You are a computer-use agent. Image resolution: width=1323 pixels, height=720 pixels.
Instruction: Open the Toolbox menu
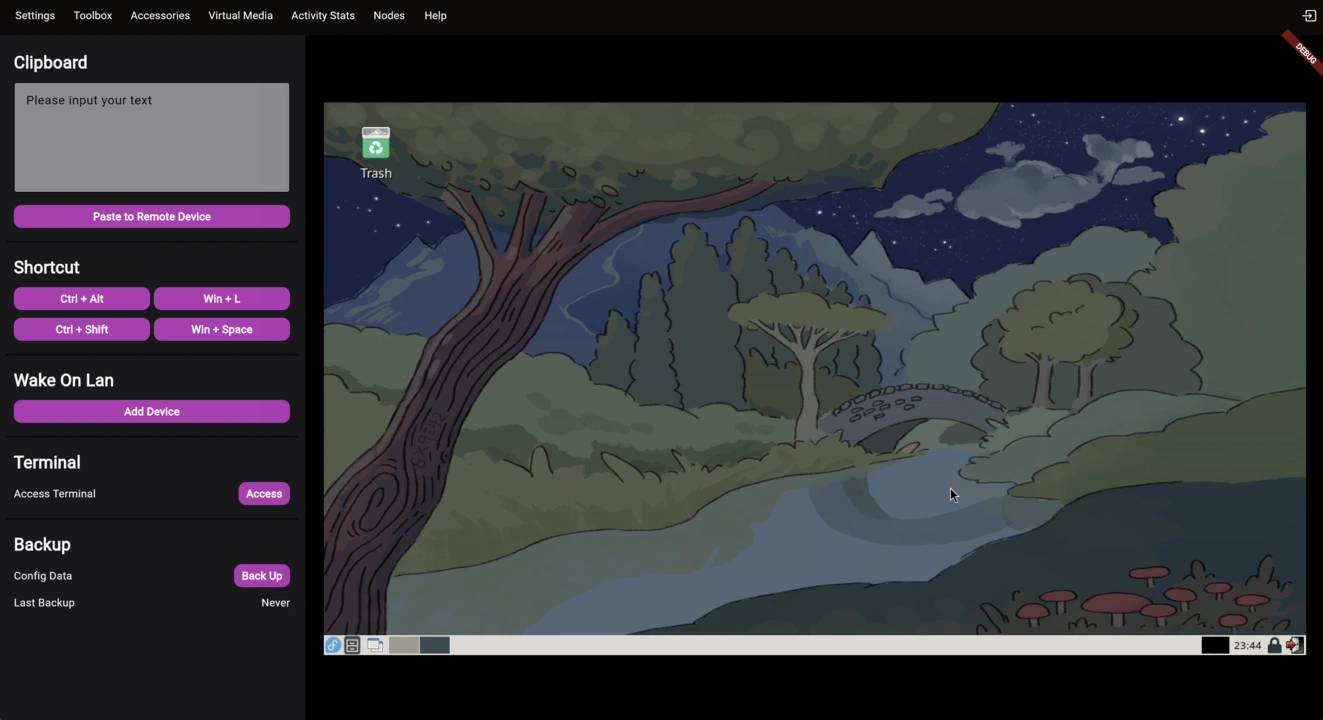coord(93,16)
